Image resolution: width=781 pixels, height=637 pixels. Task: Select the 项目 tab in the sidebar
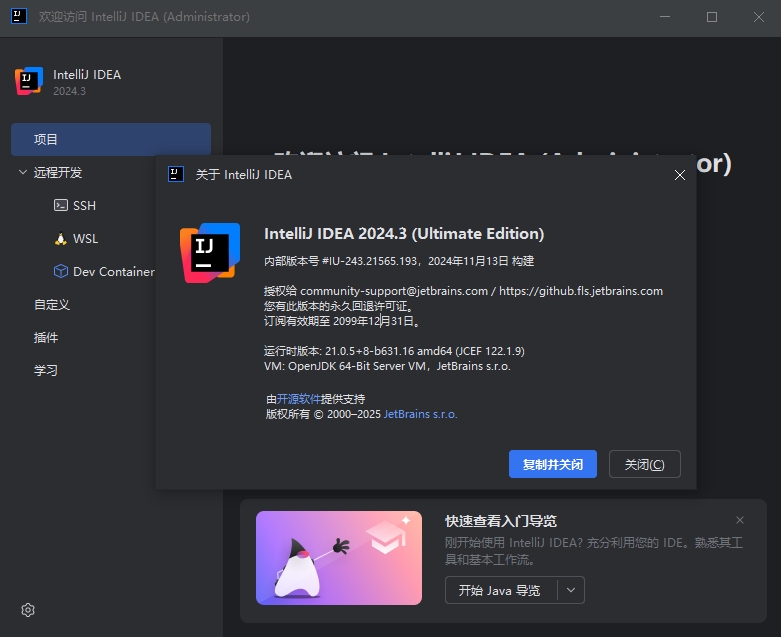pos(111,139)
